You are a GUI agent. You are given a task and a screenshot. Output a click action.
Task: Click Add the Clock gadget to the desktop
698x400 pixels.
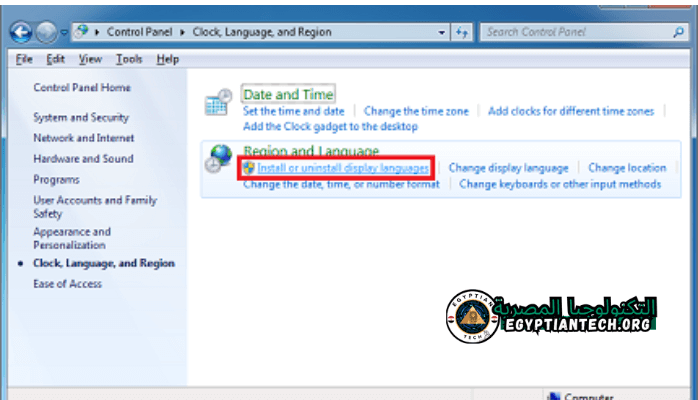pyautogui.click(x=330, y=127)
